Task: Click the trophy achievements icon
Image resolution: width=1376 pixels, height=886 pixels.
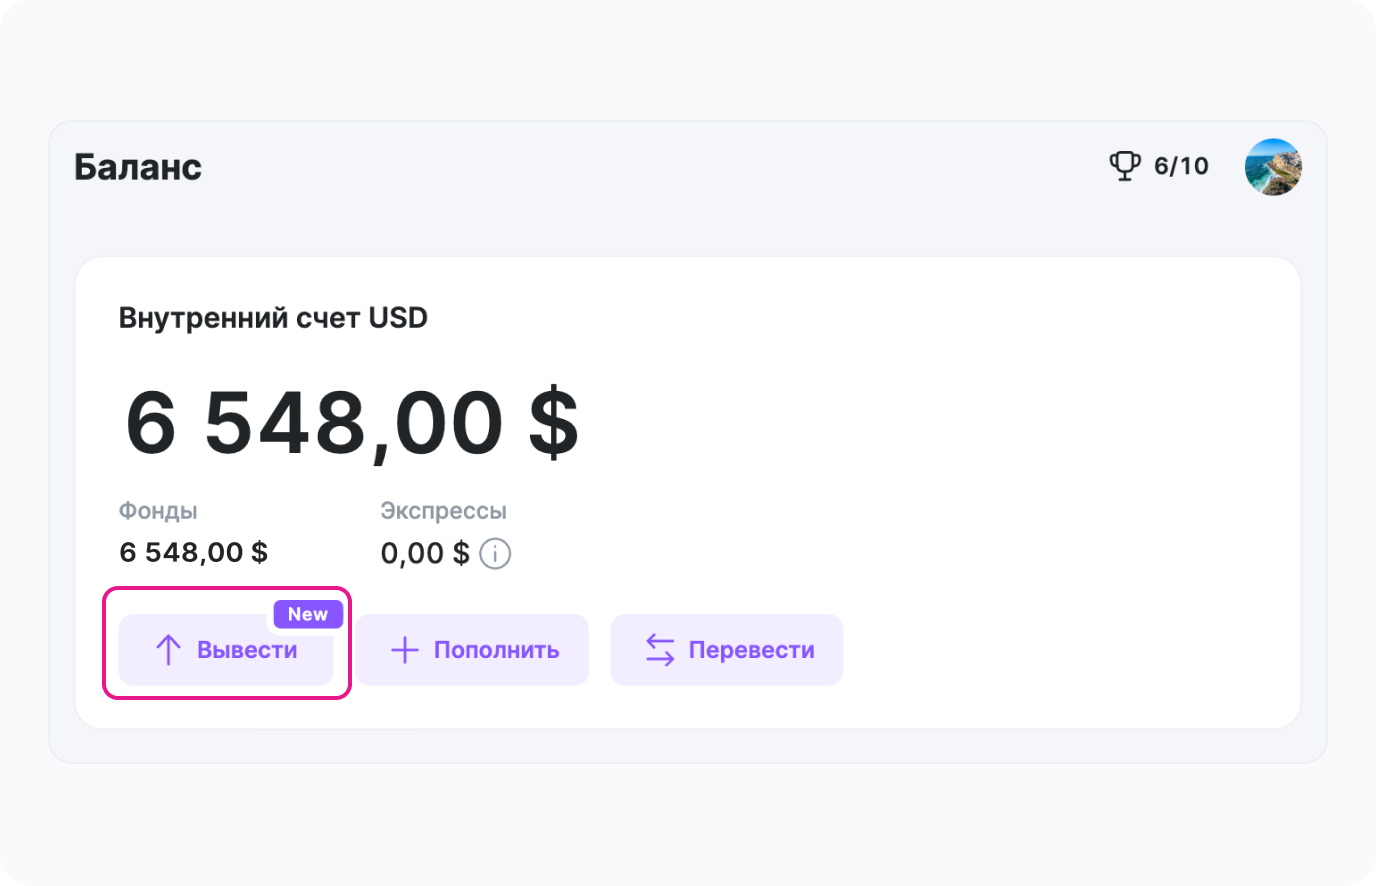Action: click(1125, 166)
